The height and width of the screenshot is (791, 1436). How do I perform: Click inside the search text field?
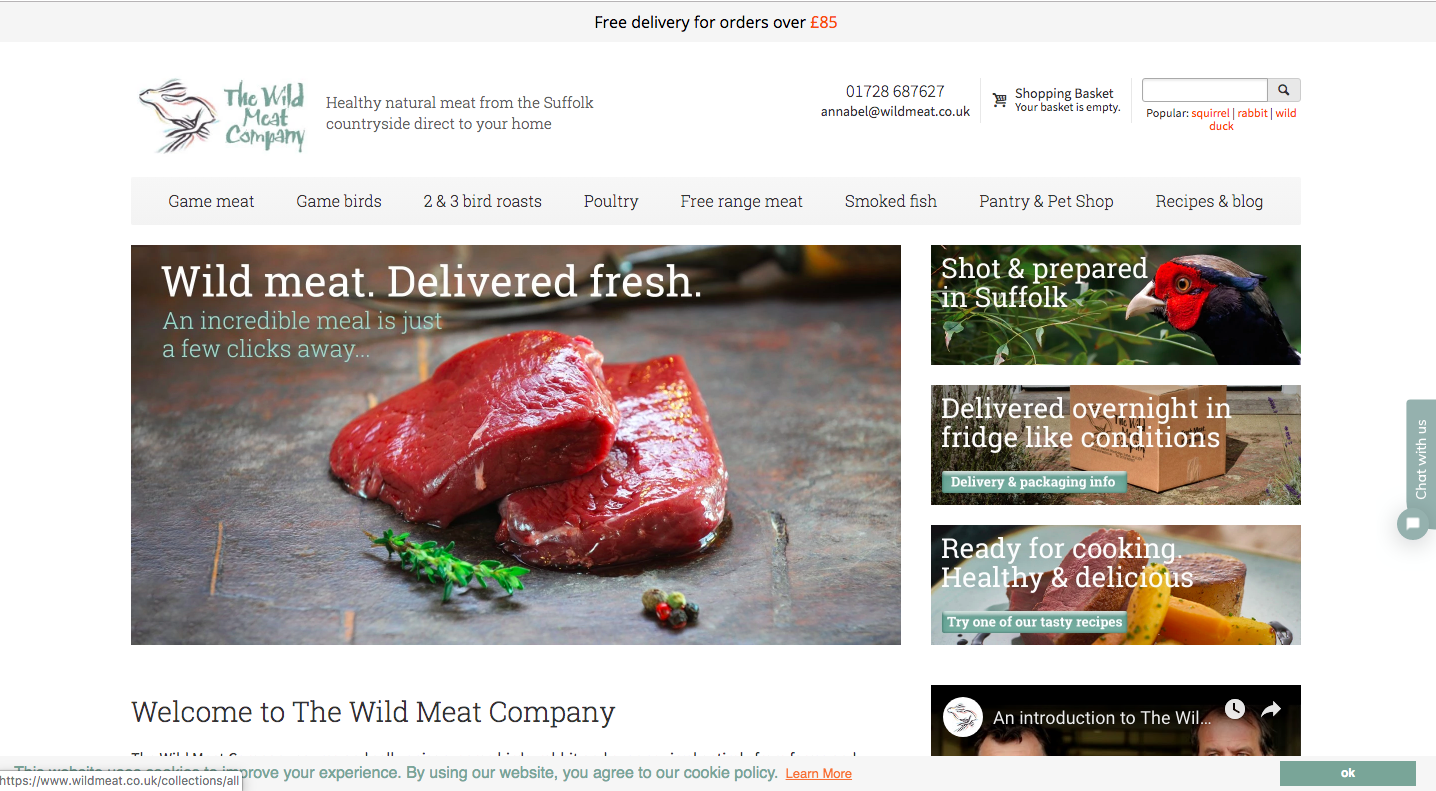pos(1205,90)
